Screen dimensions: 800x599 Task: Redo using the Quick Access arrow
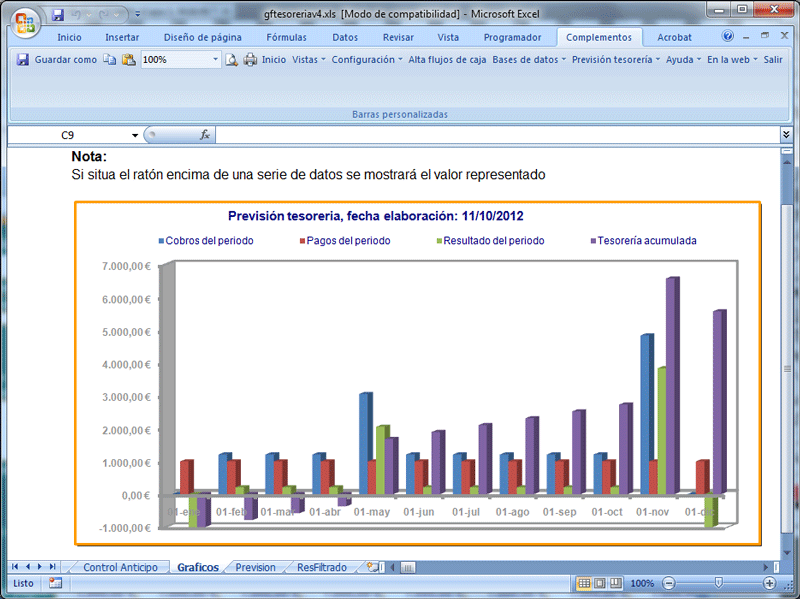pyautogui.click(x=104, y=15)
